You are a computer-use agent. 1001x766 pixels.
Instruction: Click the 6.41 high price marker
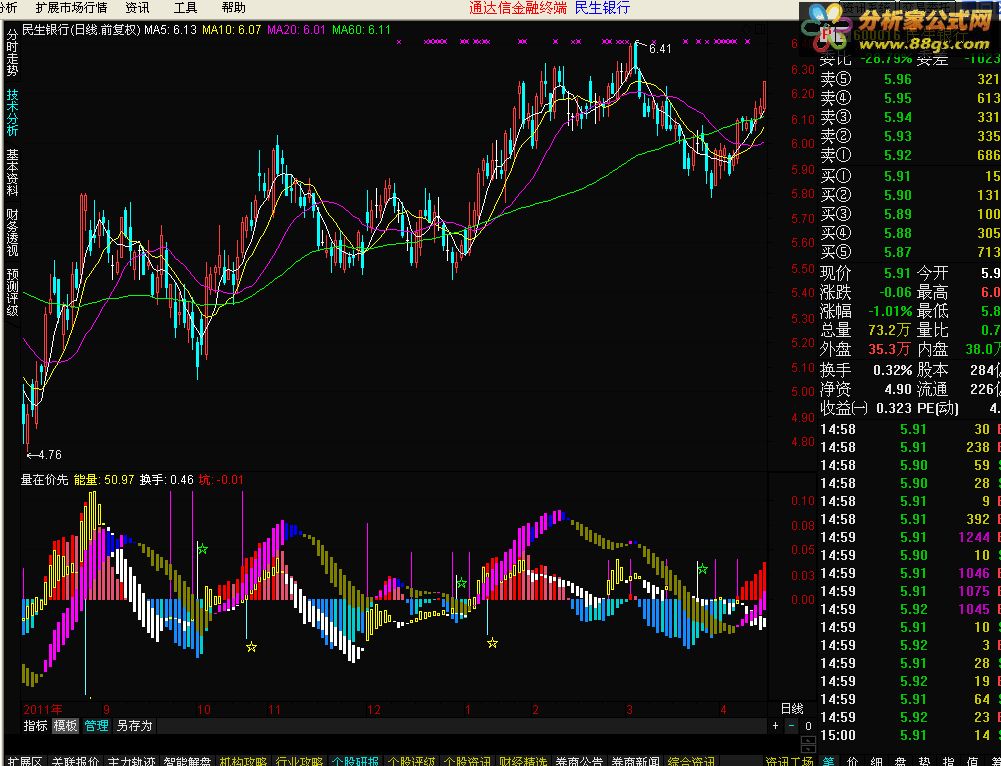coord(659,49)
